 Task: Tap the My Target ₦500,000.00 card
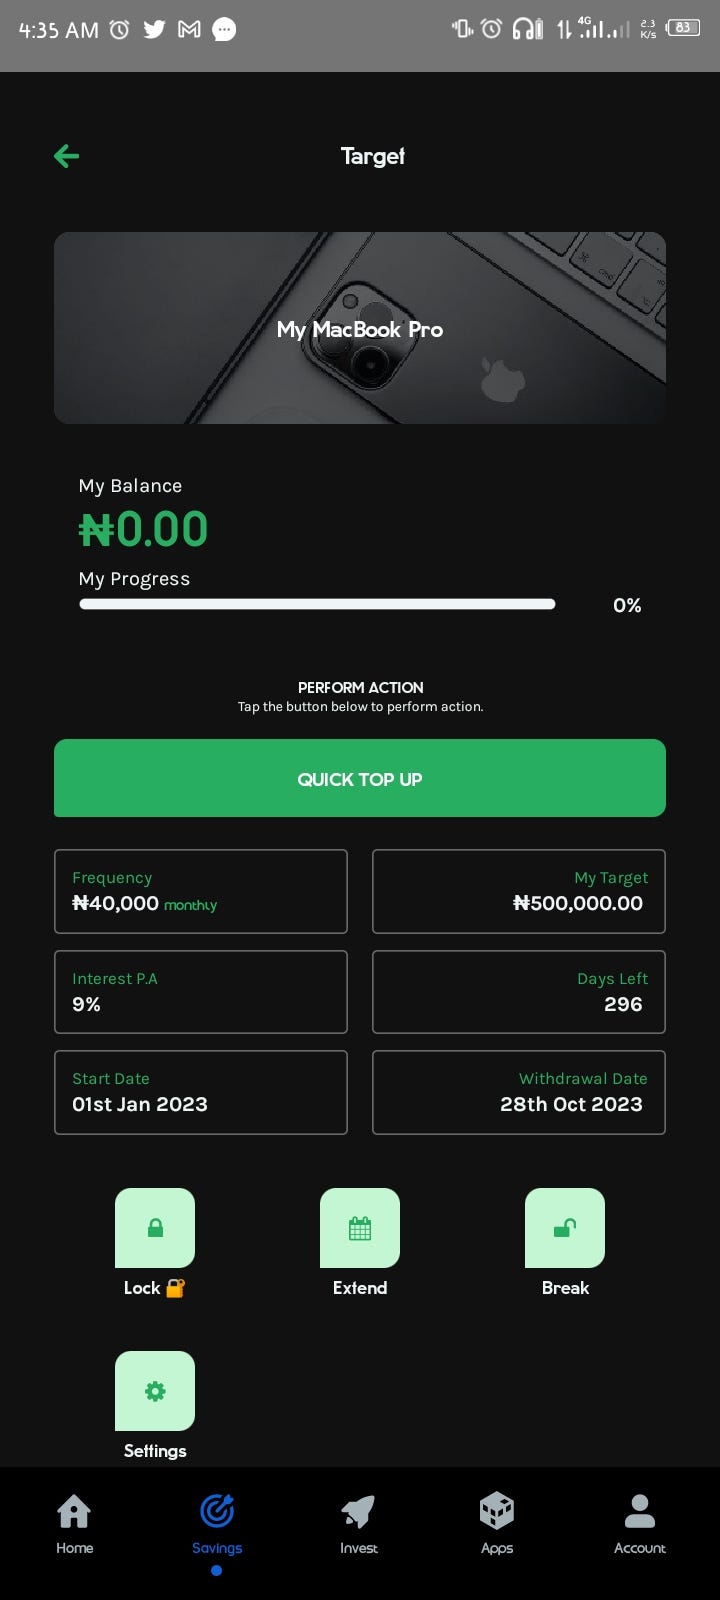(x=519, y=891)
